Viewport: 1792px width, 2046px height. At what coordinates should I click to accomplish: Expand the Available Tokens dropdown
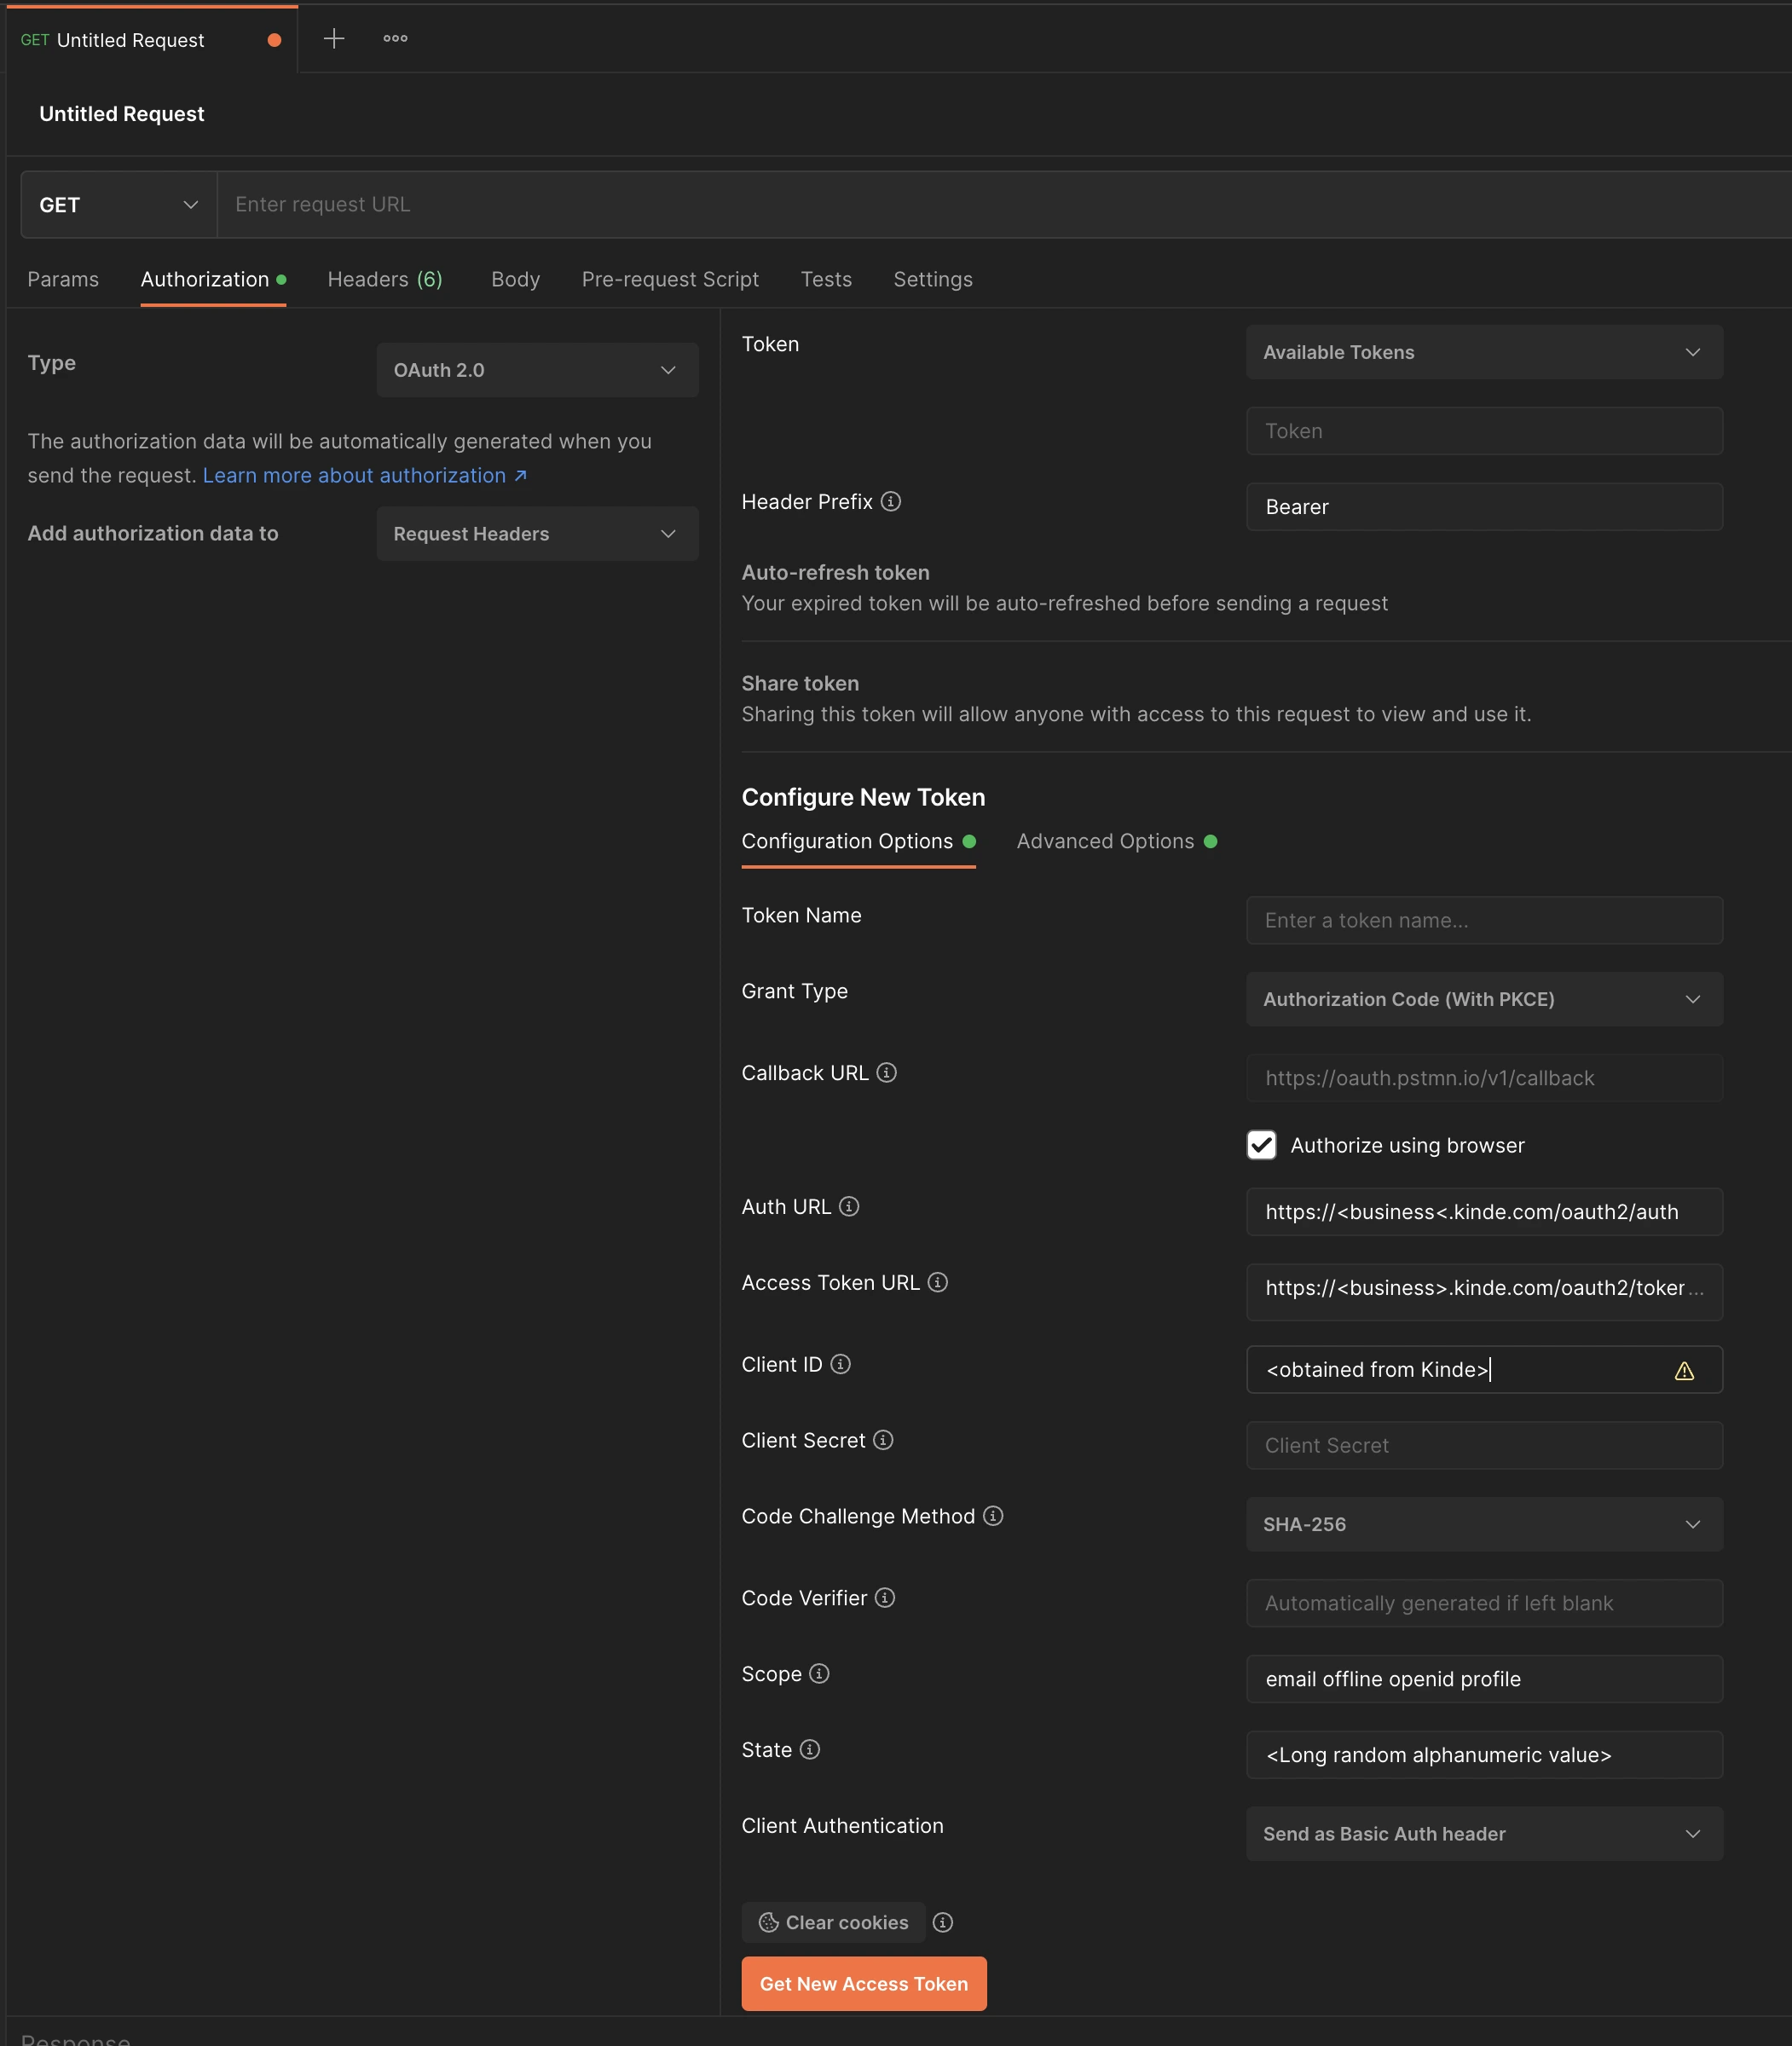[1483, 353]
